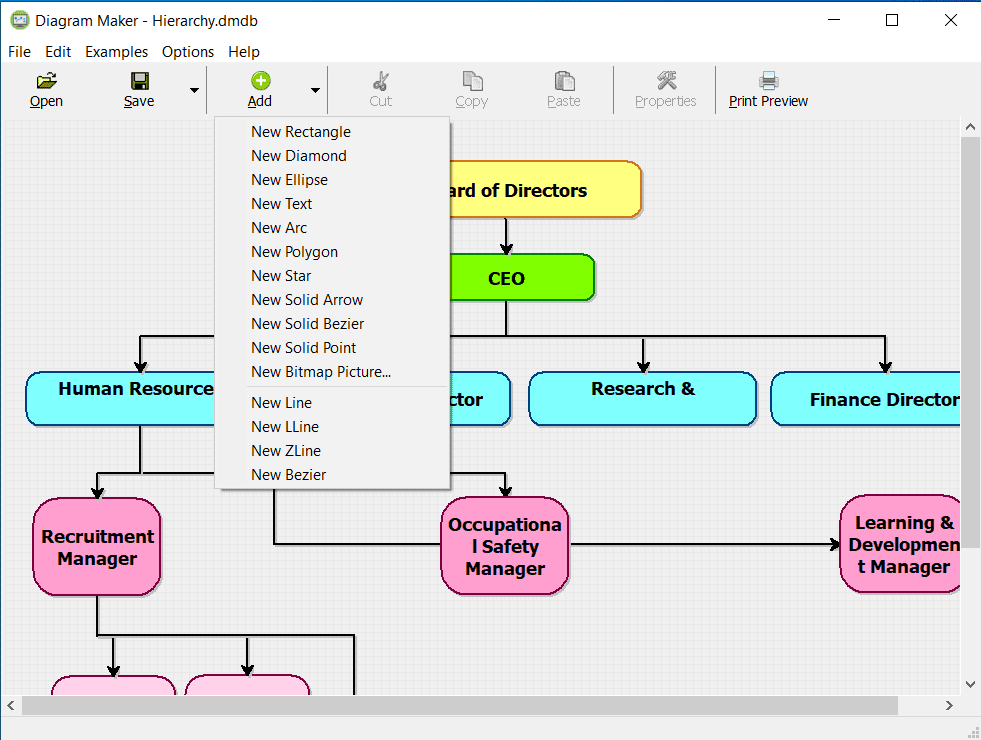Open the Options menu
This screenshot has height=740, width=981.
[188, 52]
